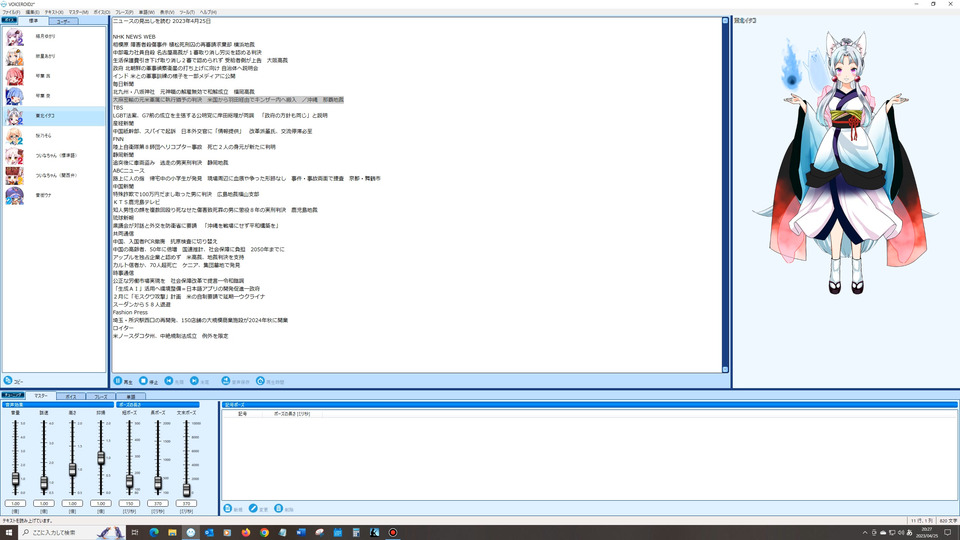Choose the 琴葉 葵 voice preset icon
The height and width of the screenshot is (540, 960).
14,96
